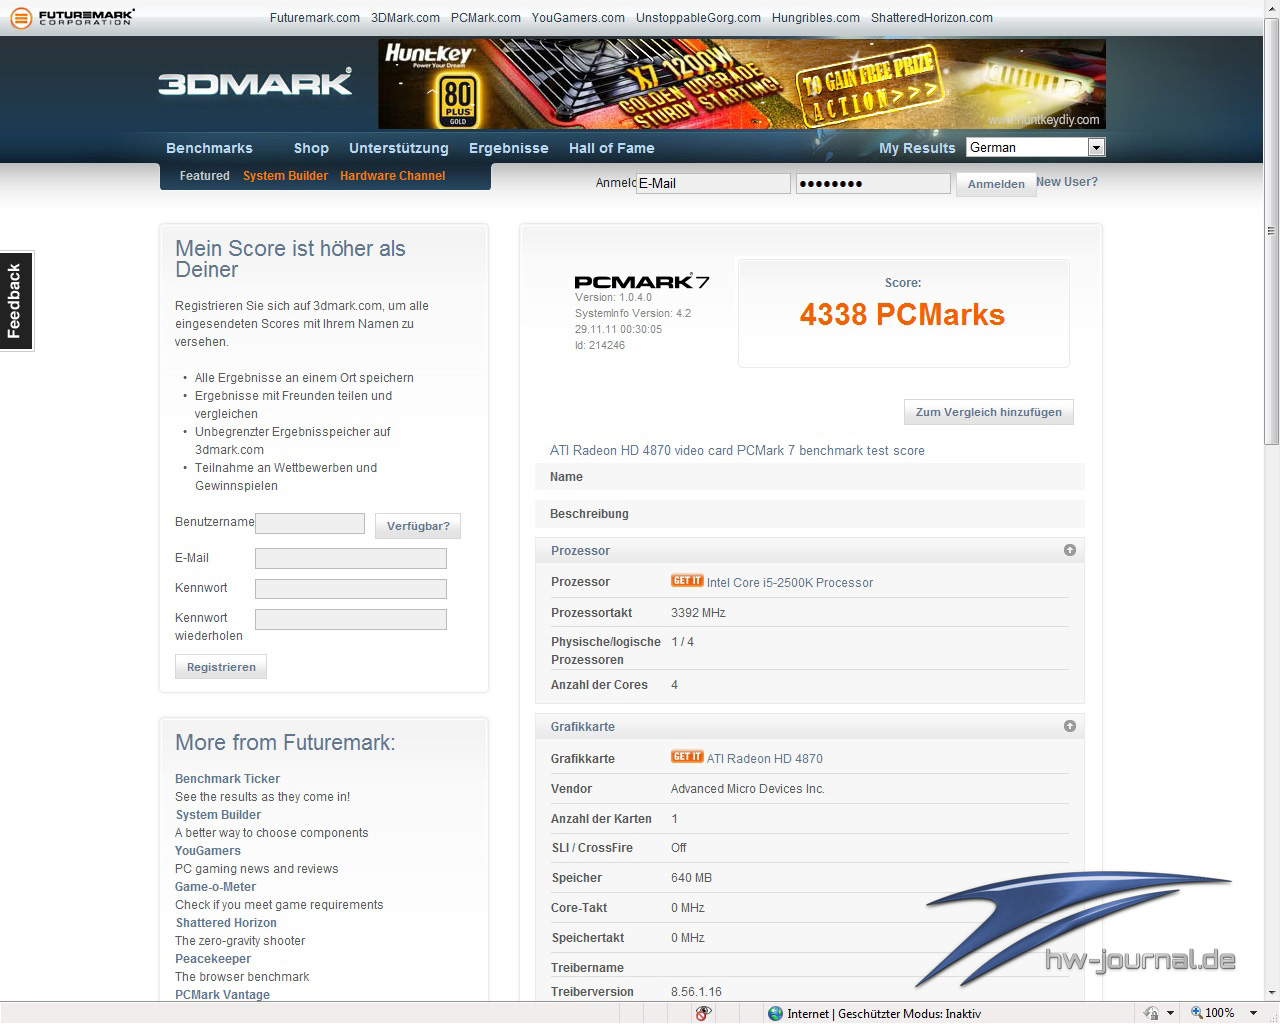
Task: Click the scrollbar down arrow
Action: click(1271, 993)
